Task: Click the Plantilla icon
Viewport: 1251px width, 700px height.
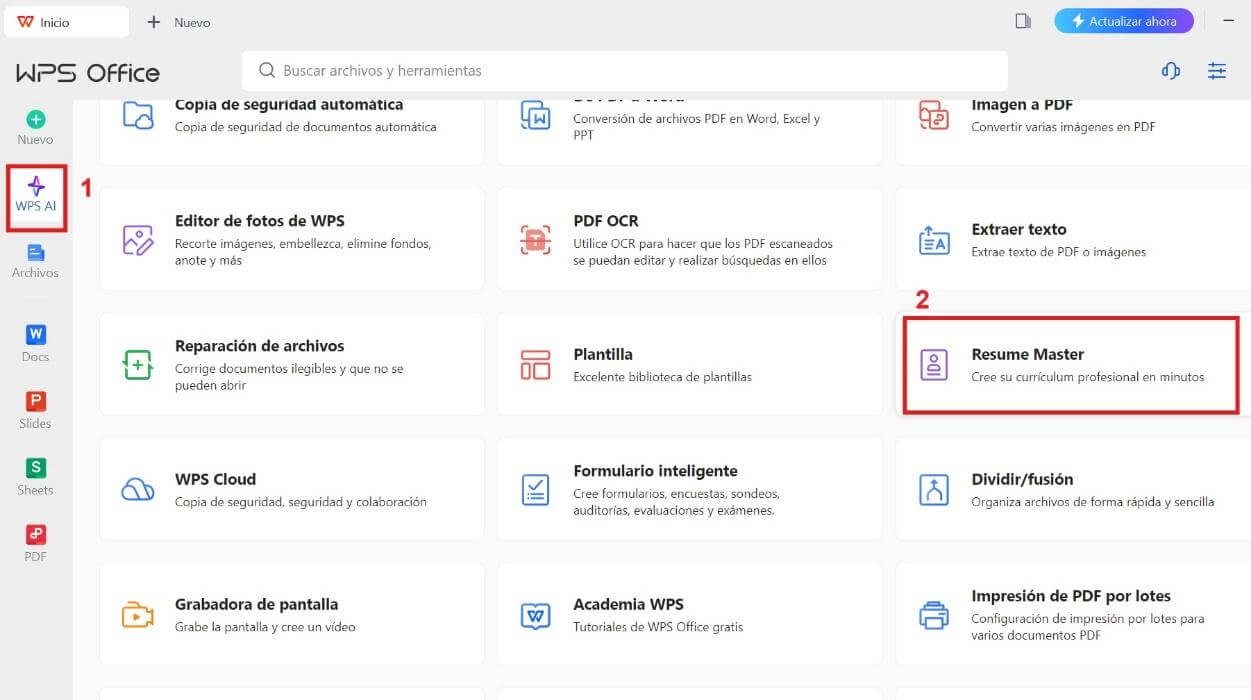Action: point(536,364)
